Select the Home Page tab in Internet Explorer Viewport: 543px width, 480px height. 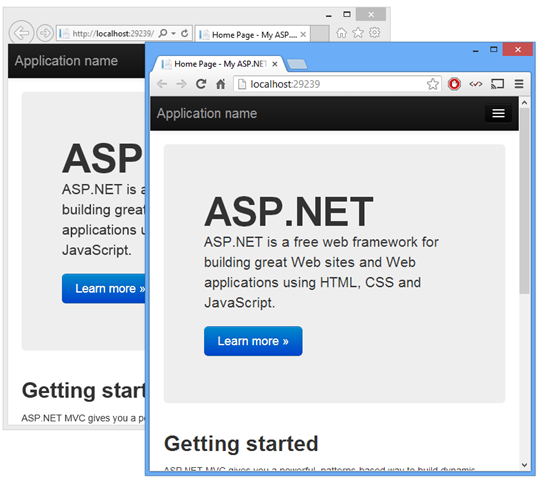tap(253, 34)
